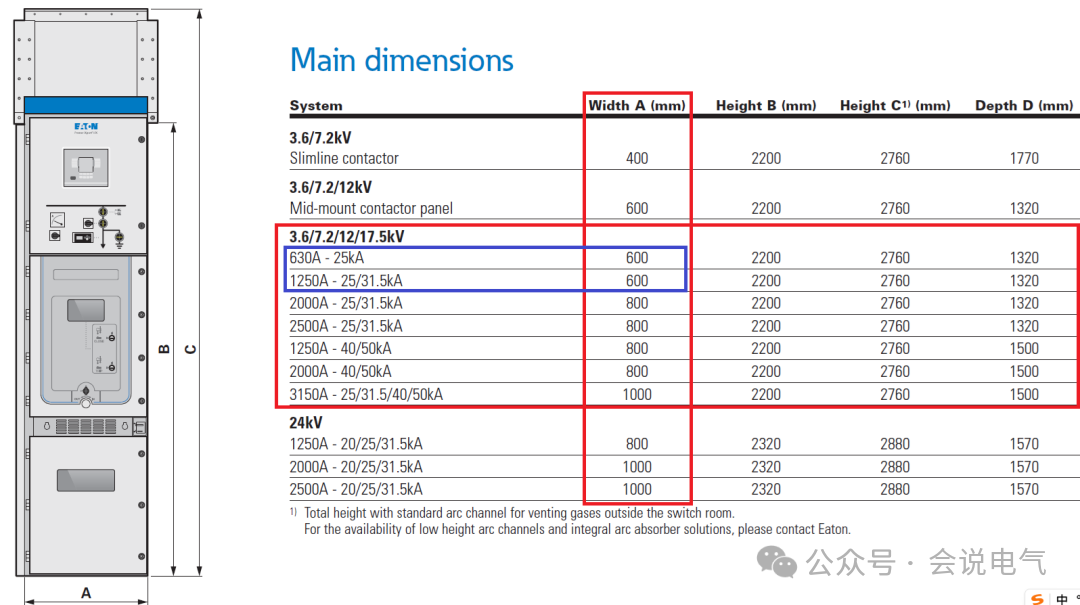
Task: Click the Slimline contactor row label
Action: [x=344, y=158]
